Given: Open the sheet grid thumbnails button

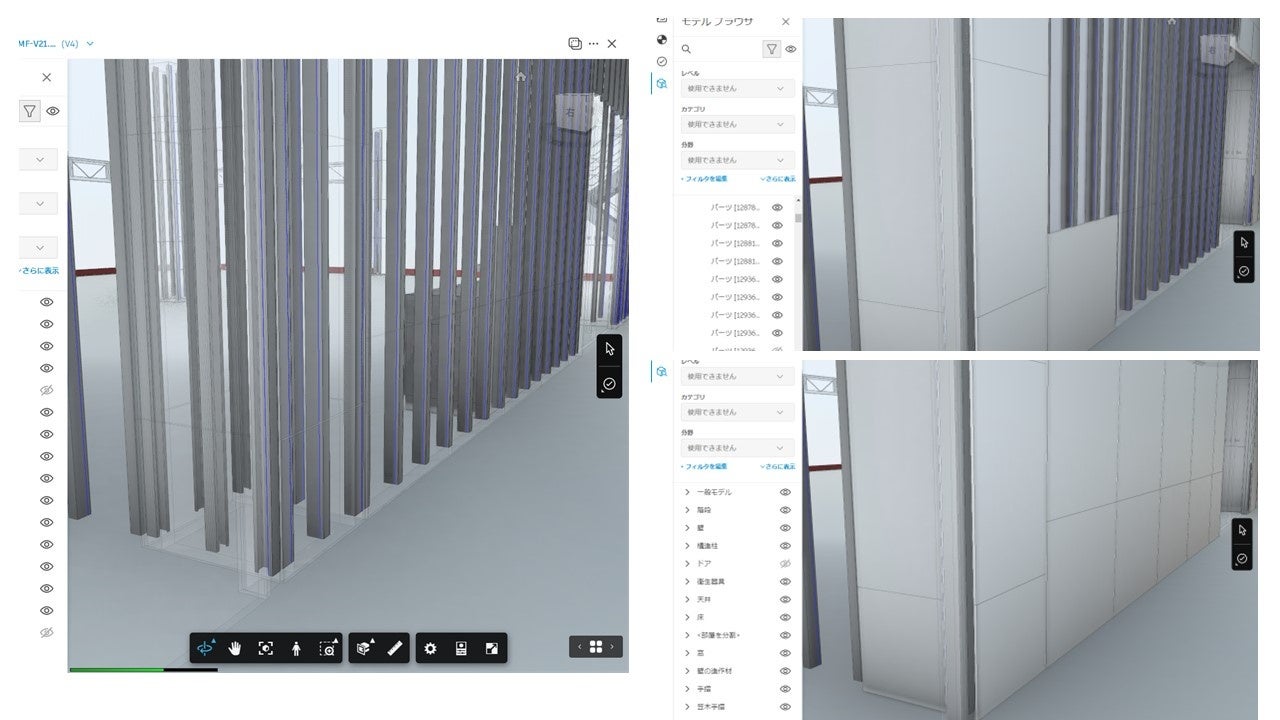Looking at the screenshot, I should point(596,646).
